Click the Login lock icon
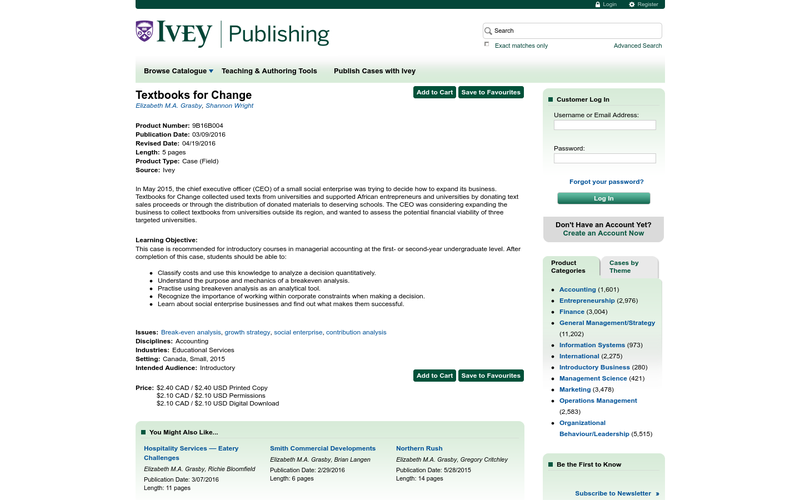This screenshot has height=500, width=800. point(597,5)
